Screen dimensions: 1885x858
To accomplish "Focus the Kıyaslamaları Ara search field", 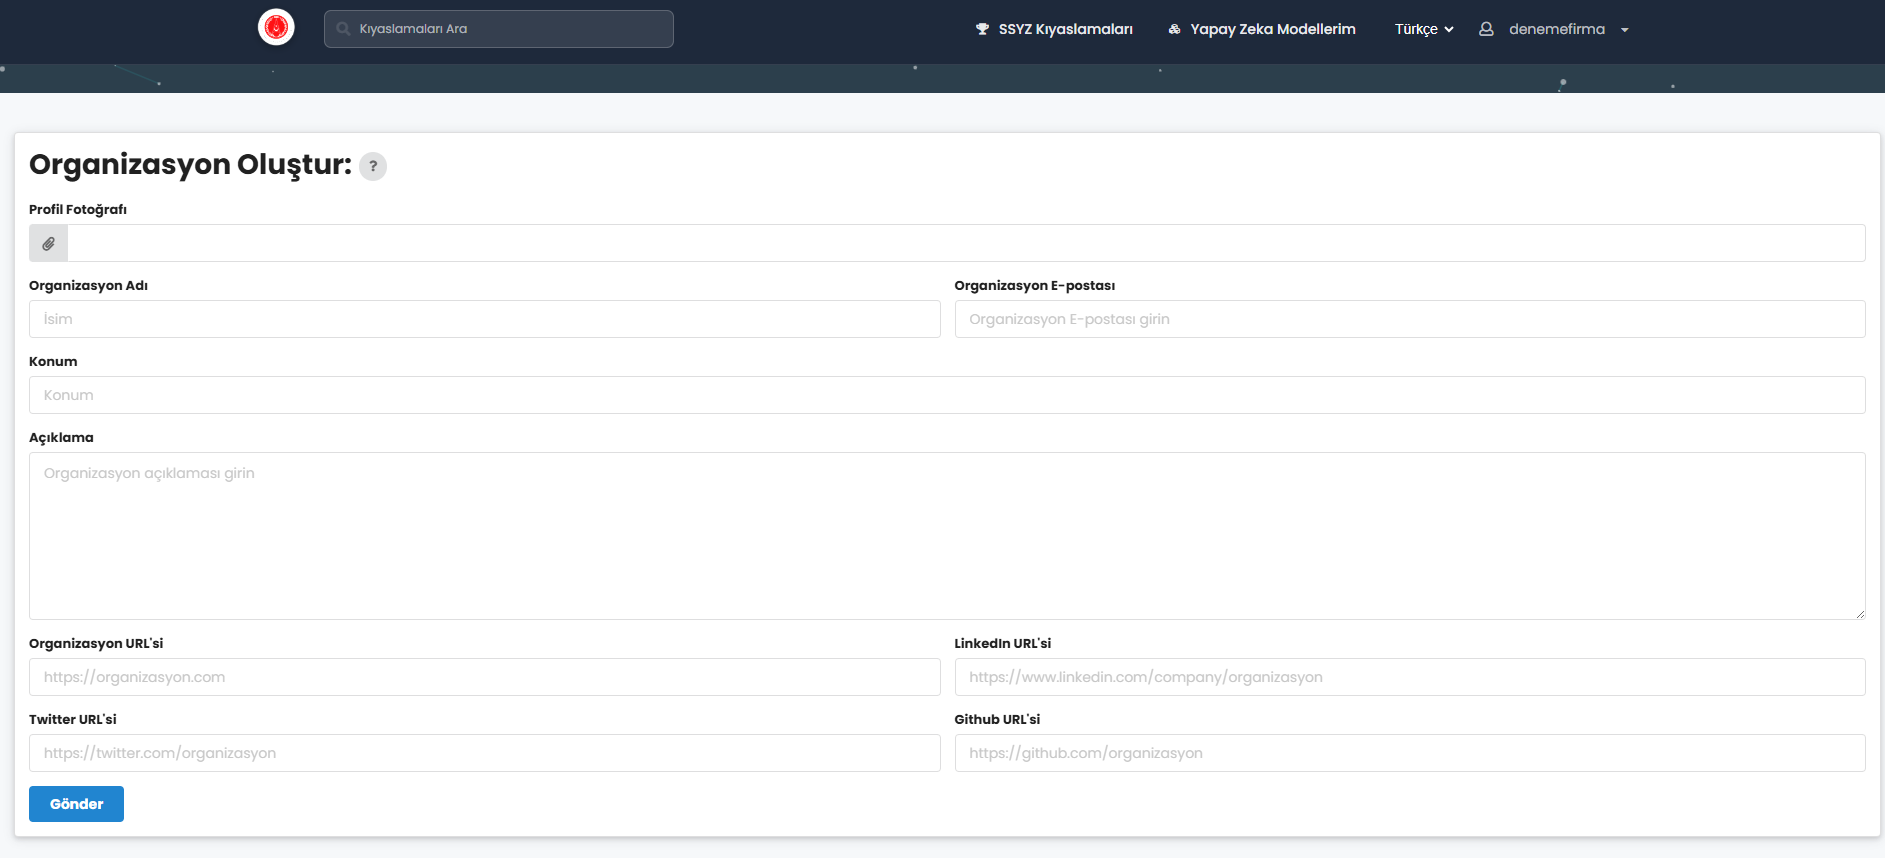I will point(510,29).
